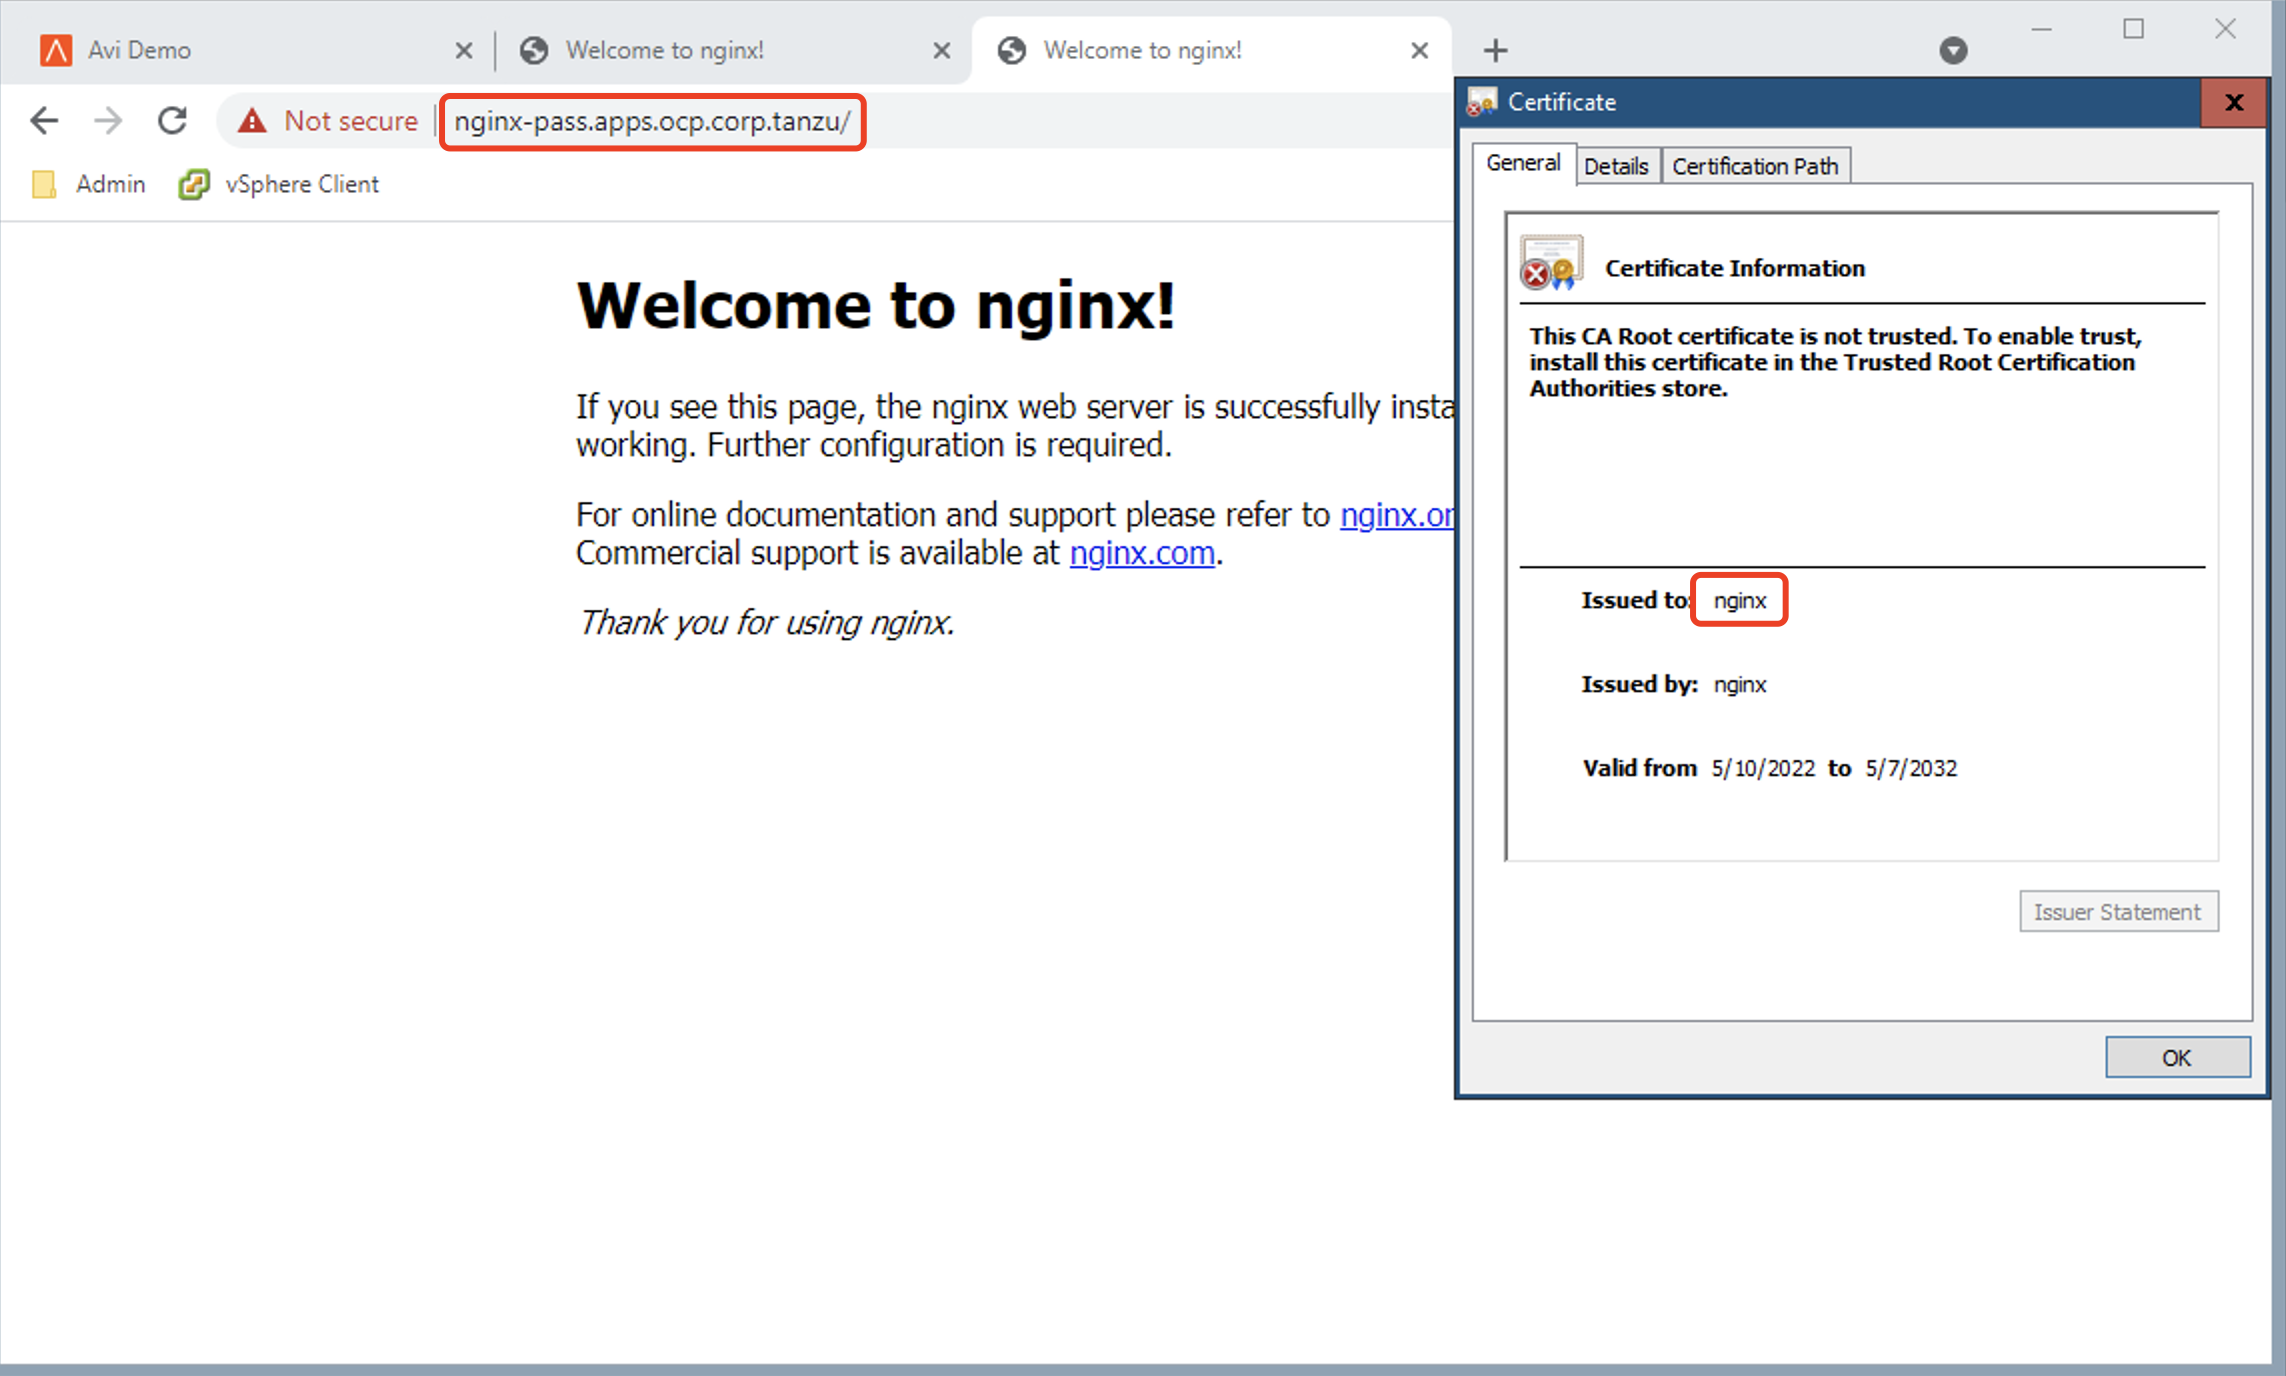Click the browser forward arrow
This screenshot has height=1376, width=2286.
107,121
